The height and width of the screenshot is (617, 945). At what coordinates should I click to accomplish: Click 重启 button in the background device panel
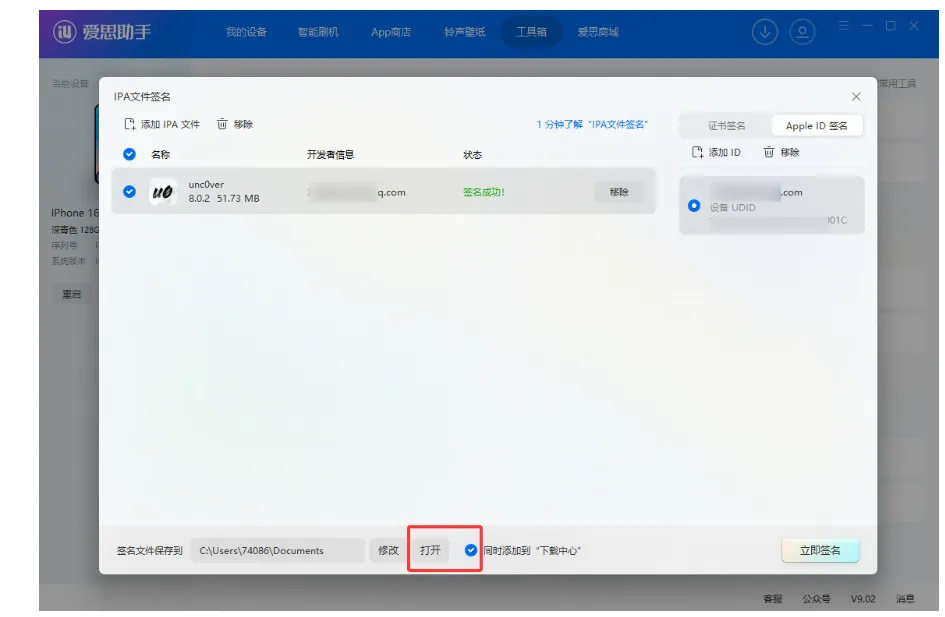coord(72,294)
